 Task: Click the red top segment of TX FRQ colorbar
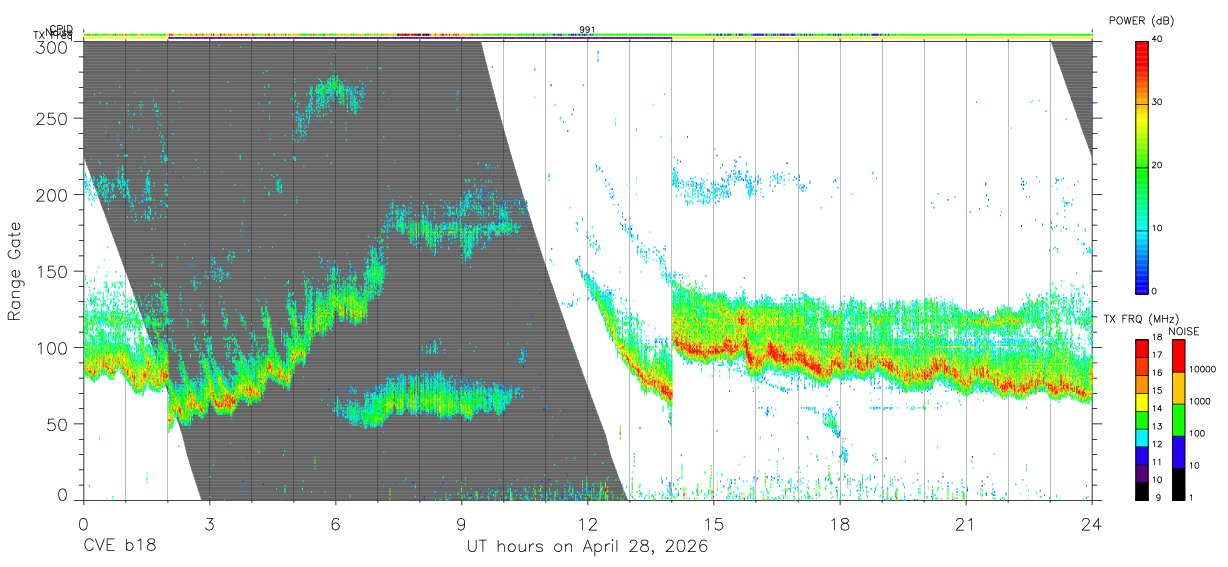pyautogui.click(x=1142, y=346)
